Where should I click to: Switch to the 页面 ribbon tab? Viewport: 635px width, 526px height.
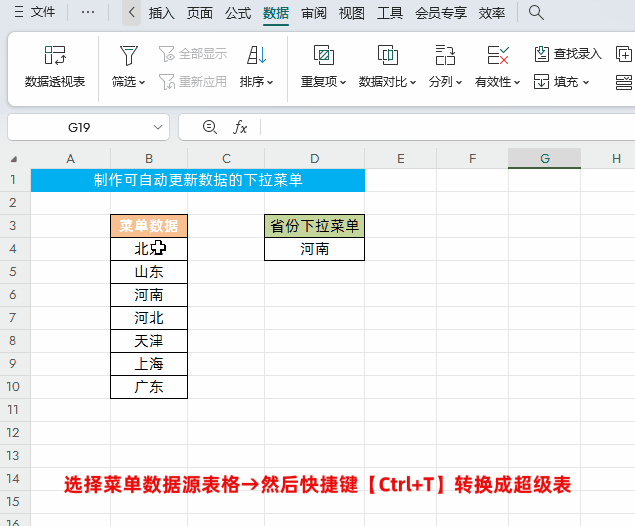[200, 13]
